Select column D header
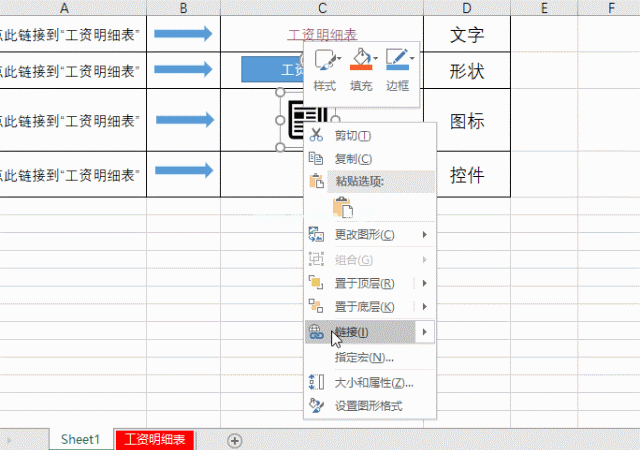Screen dimensions: 640x450 466,8
